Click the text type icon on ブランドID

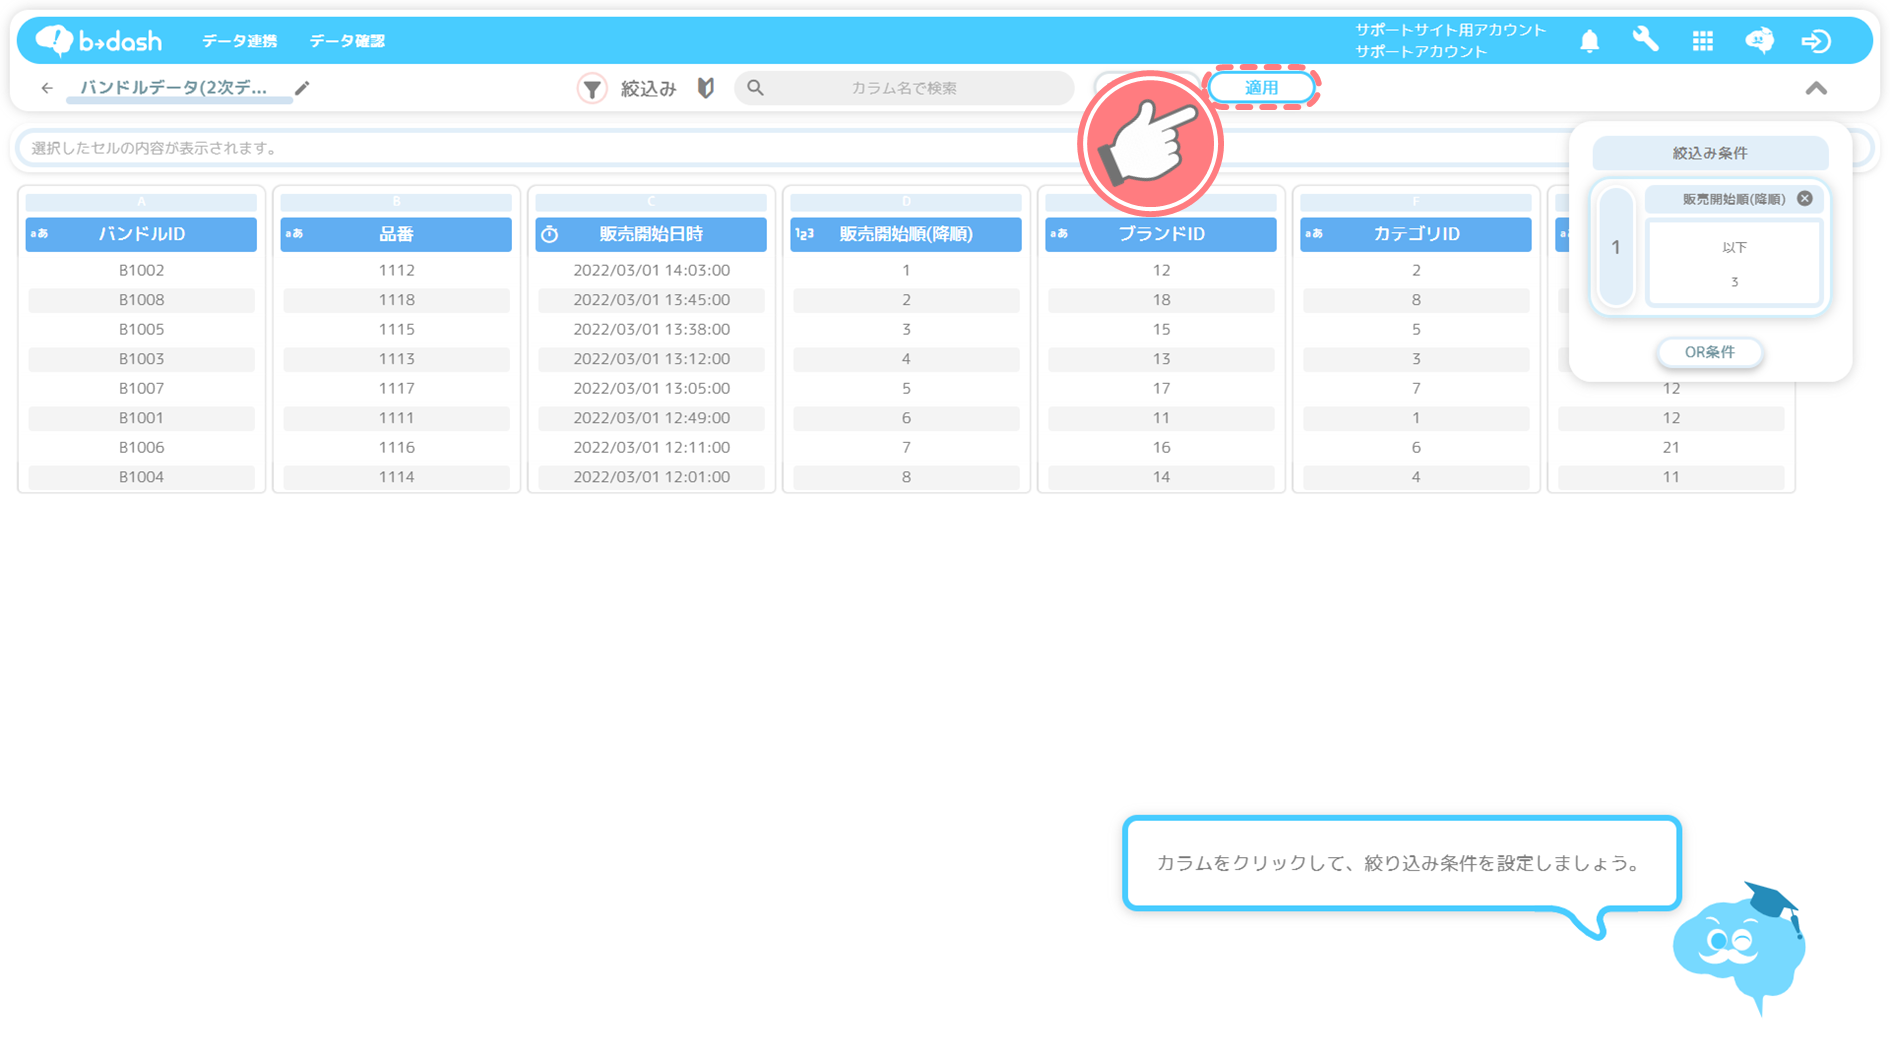coord(1059,234)
